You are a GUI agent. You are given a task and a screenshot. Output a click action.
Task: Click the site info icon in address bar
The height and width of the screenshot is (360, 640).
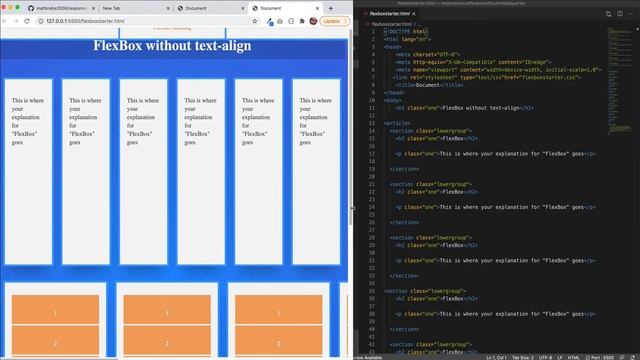40,21
